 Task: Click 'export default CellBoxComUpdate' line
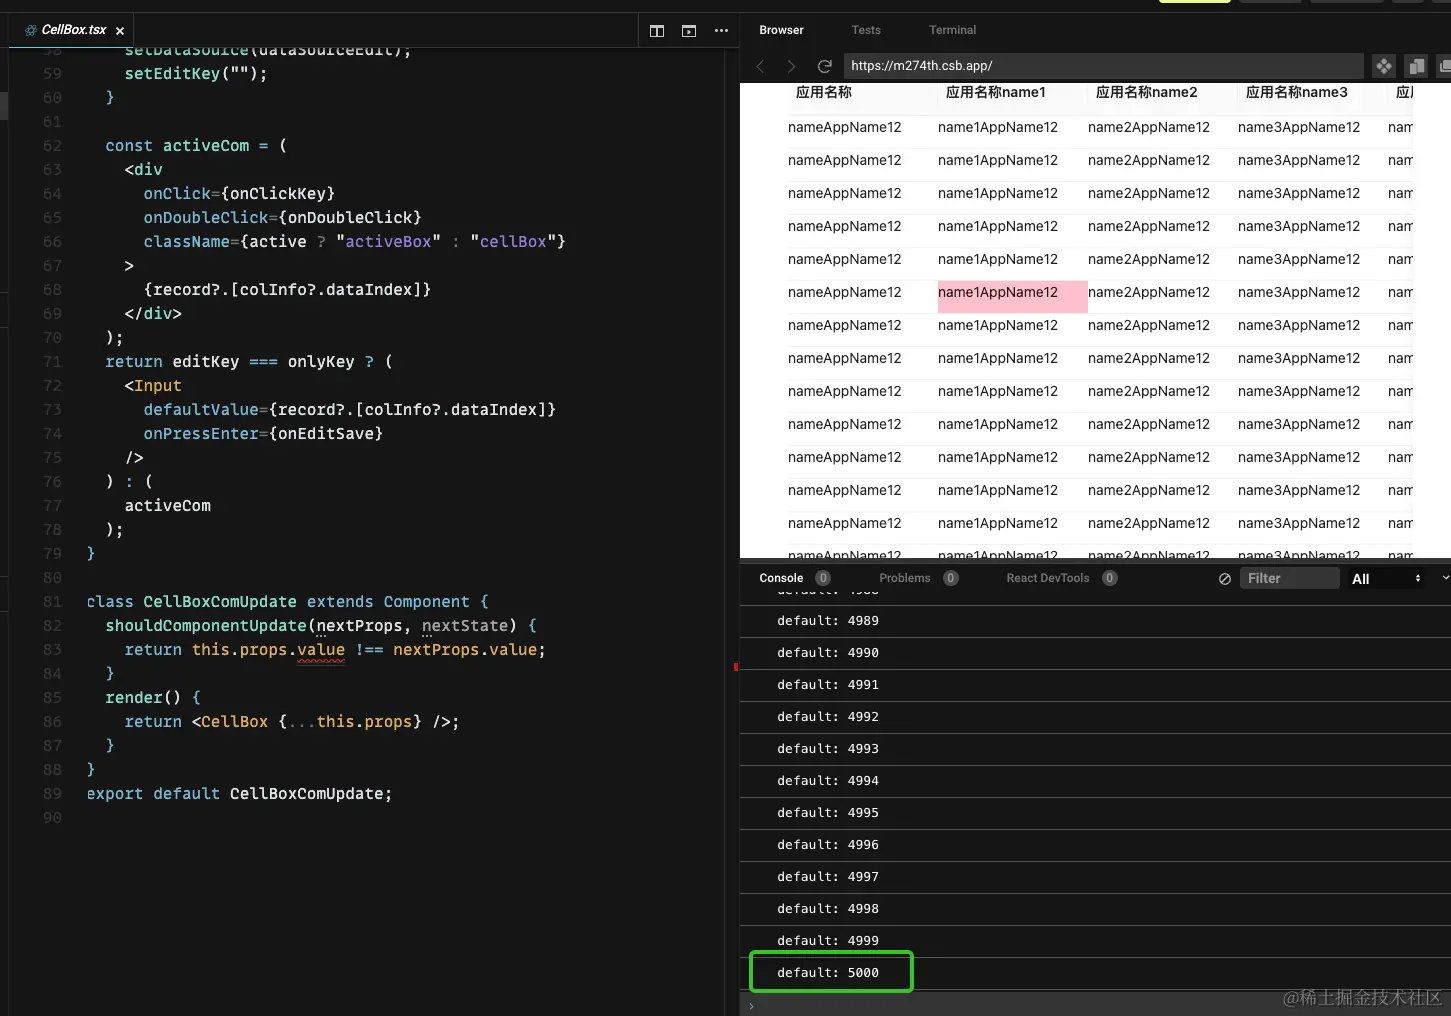coord(239,794)
